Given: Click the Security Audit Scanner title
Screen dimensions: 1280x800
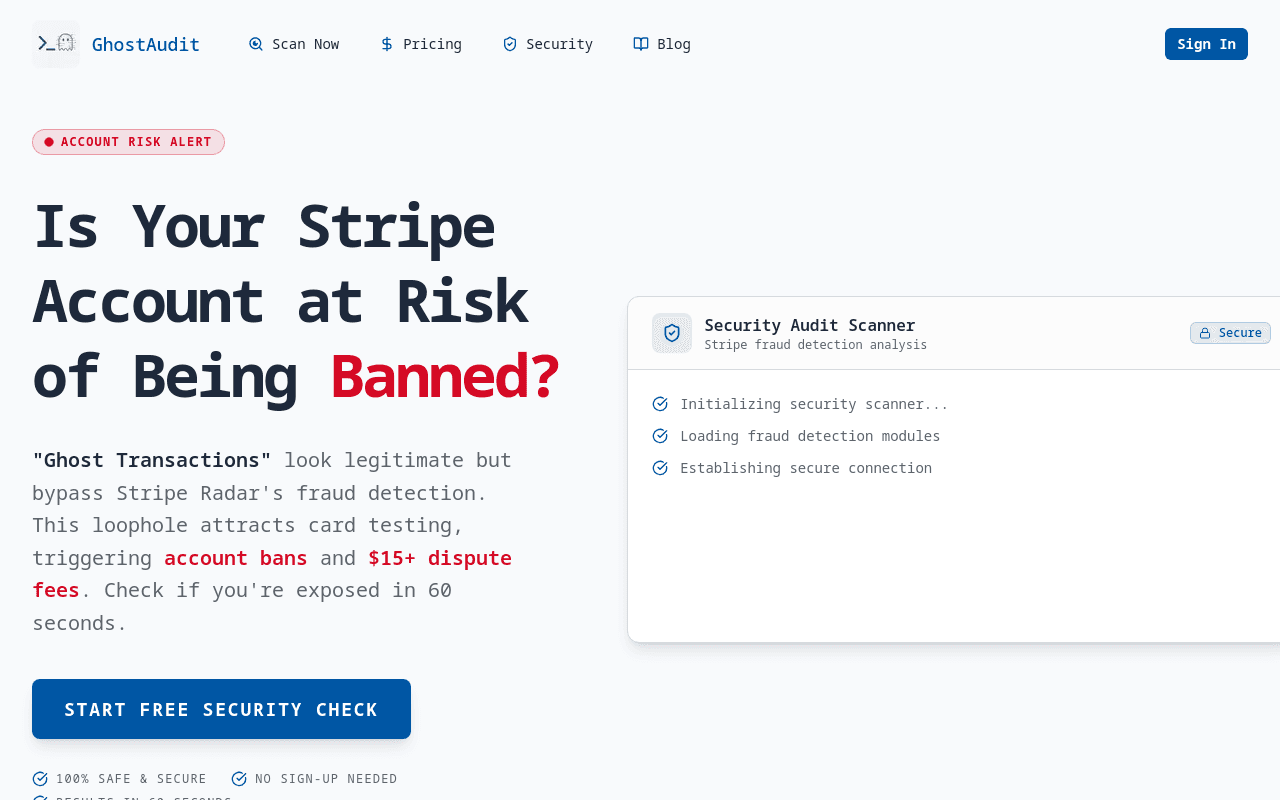Looking at the screenshot, I should (x=810, y=325).
